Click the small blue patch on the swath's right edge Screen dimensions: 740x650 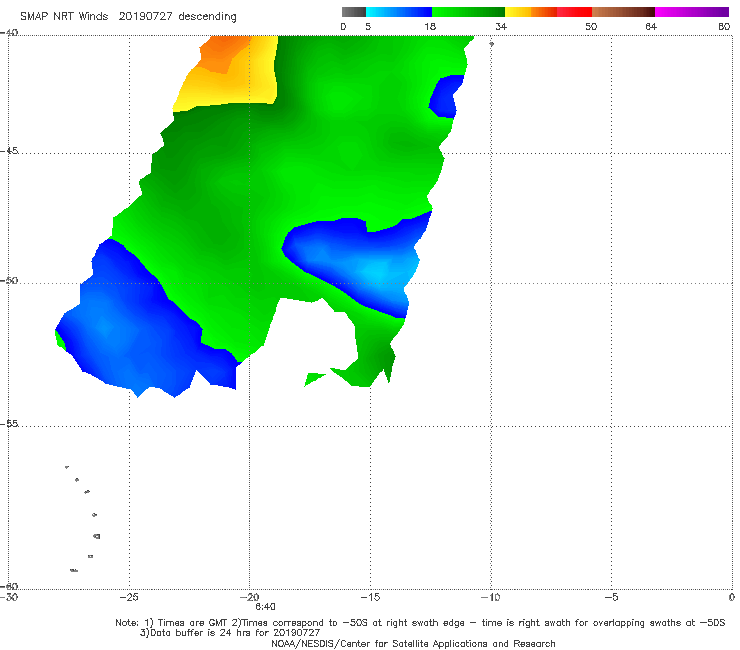[444, 97]
